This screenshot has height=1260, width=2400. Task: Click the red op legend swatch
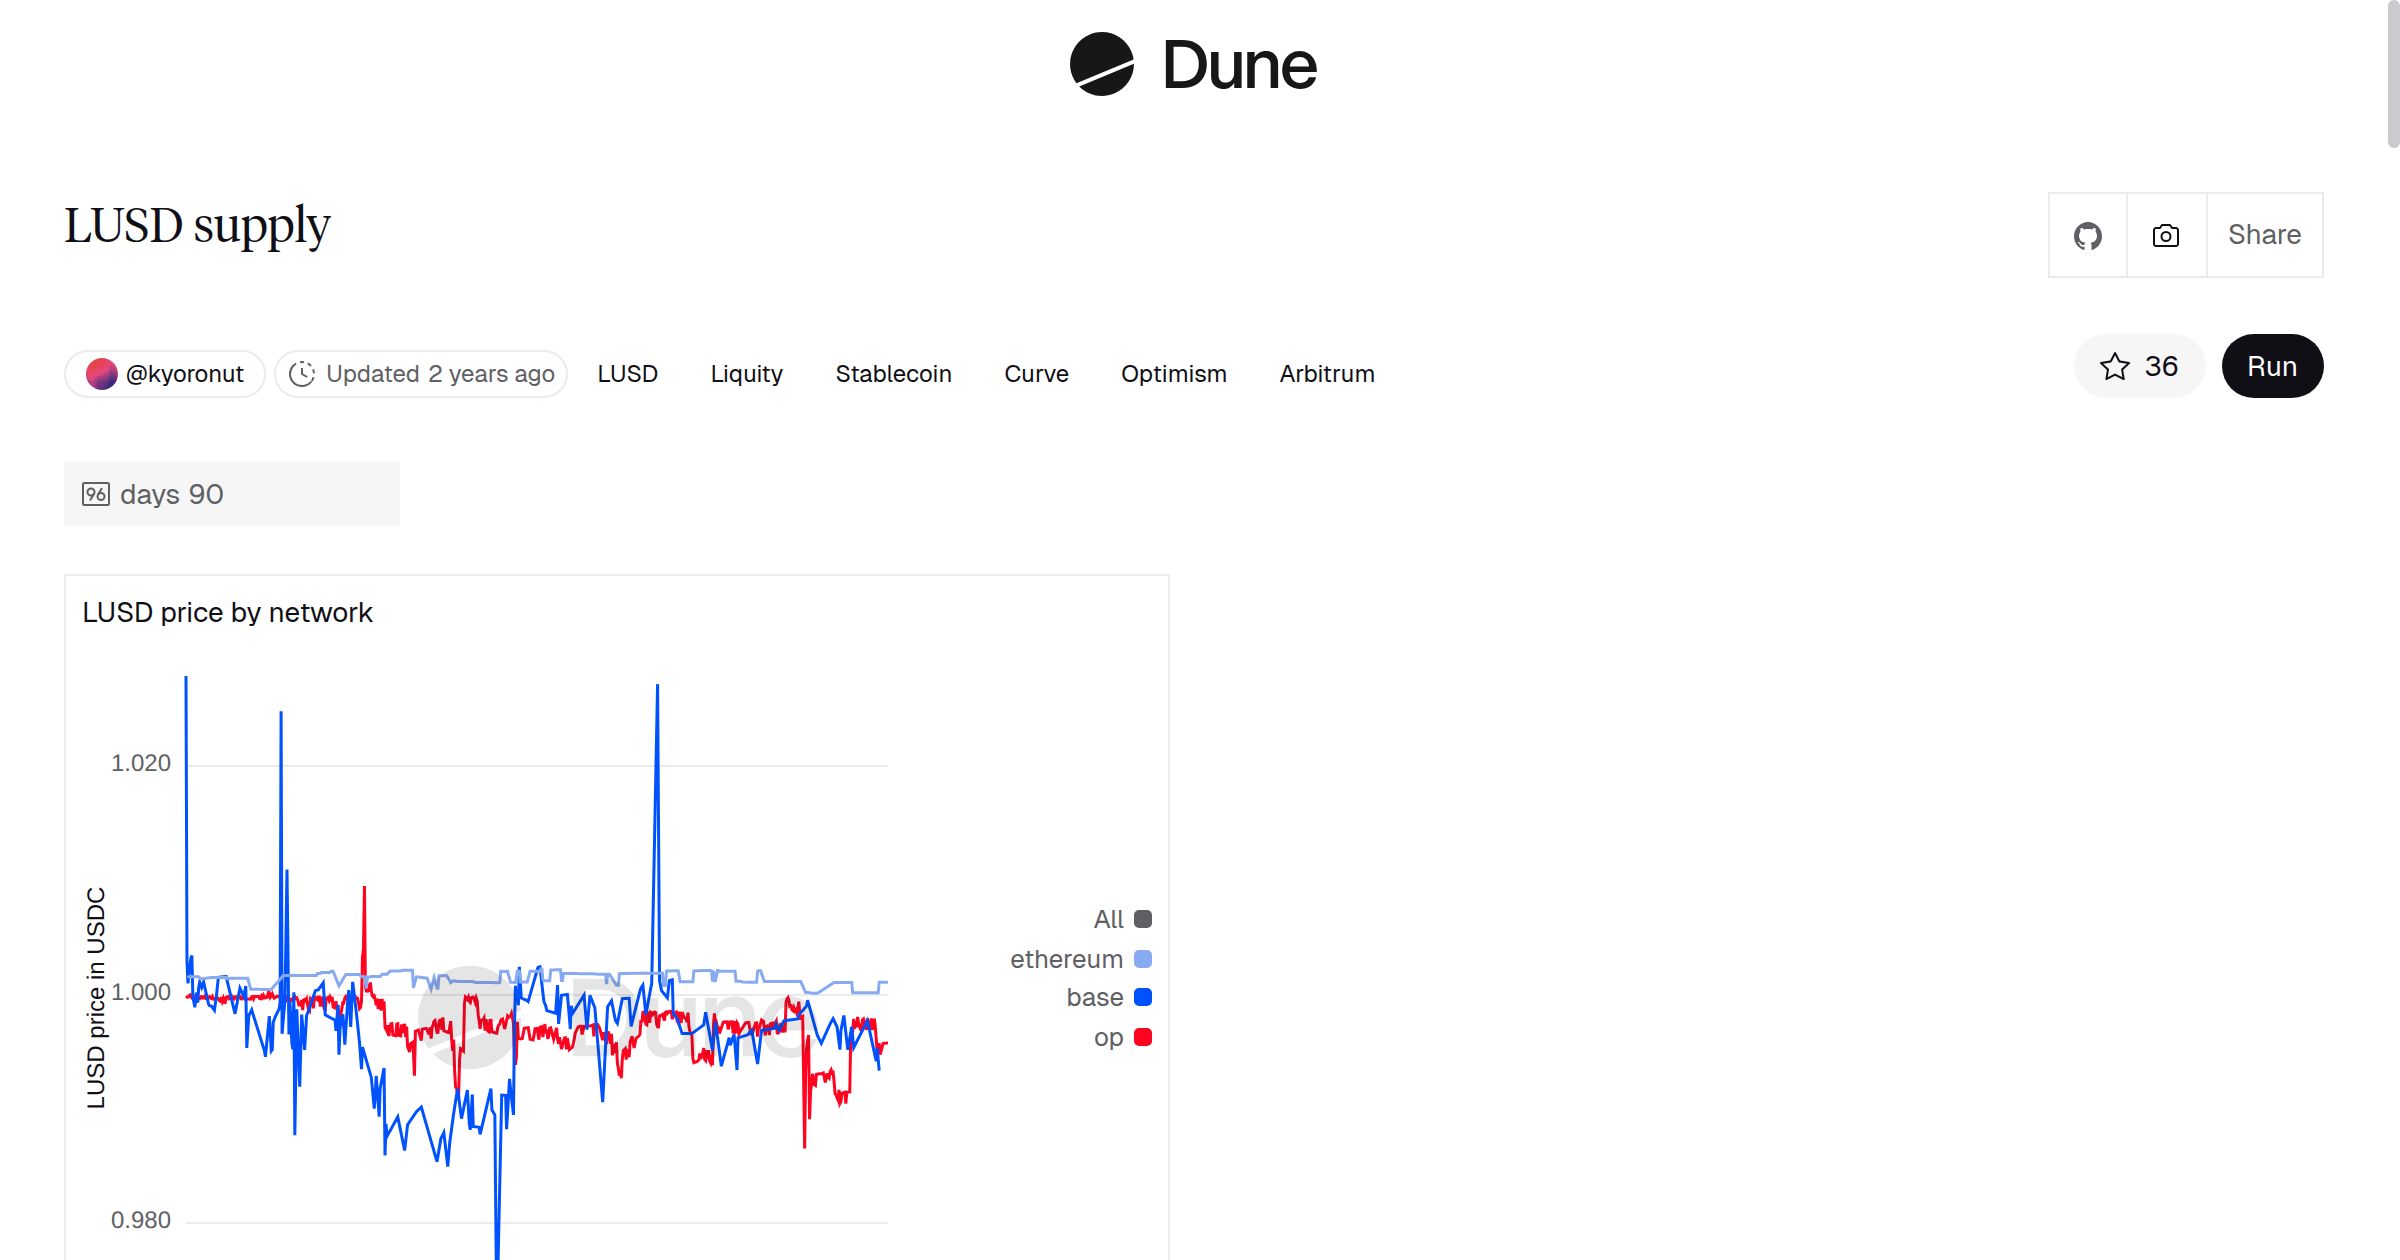pos(1143,1038)
